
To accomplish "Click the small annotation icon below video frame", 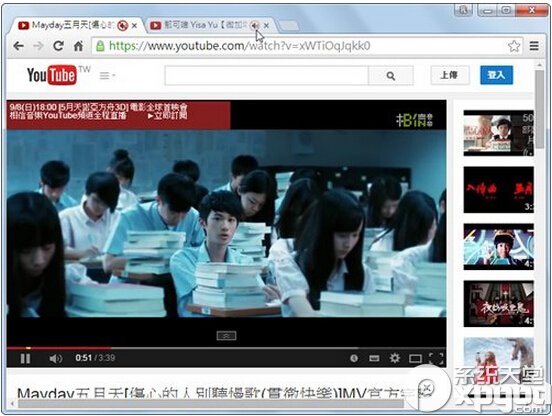I will [x=226, y=336].
